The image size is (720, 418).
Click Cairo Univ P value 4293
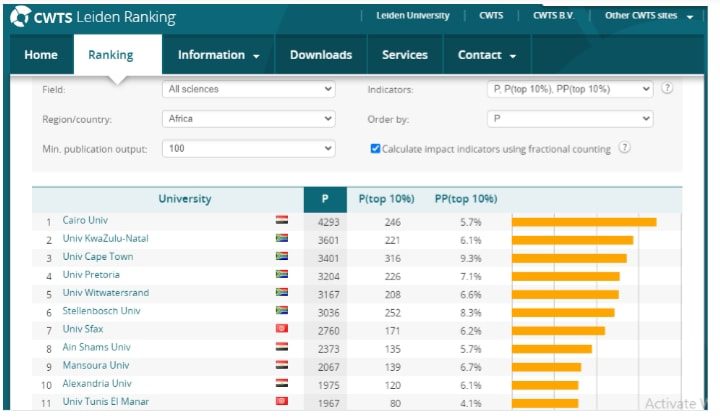click(328, 222)
